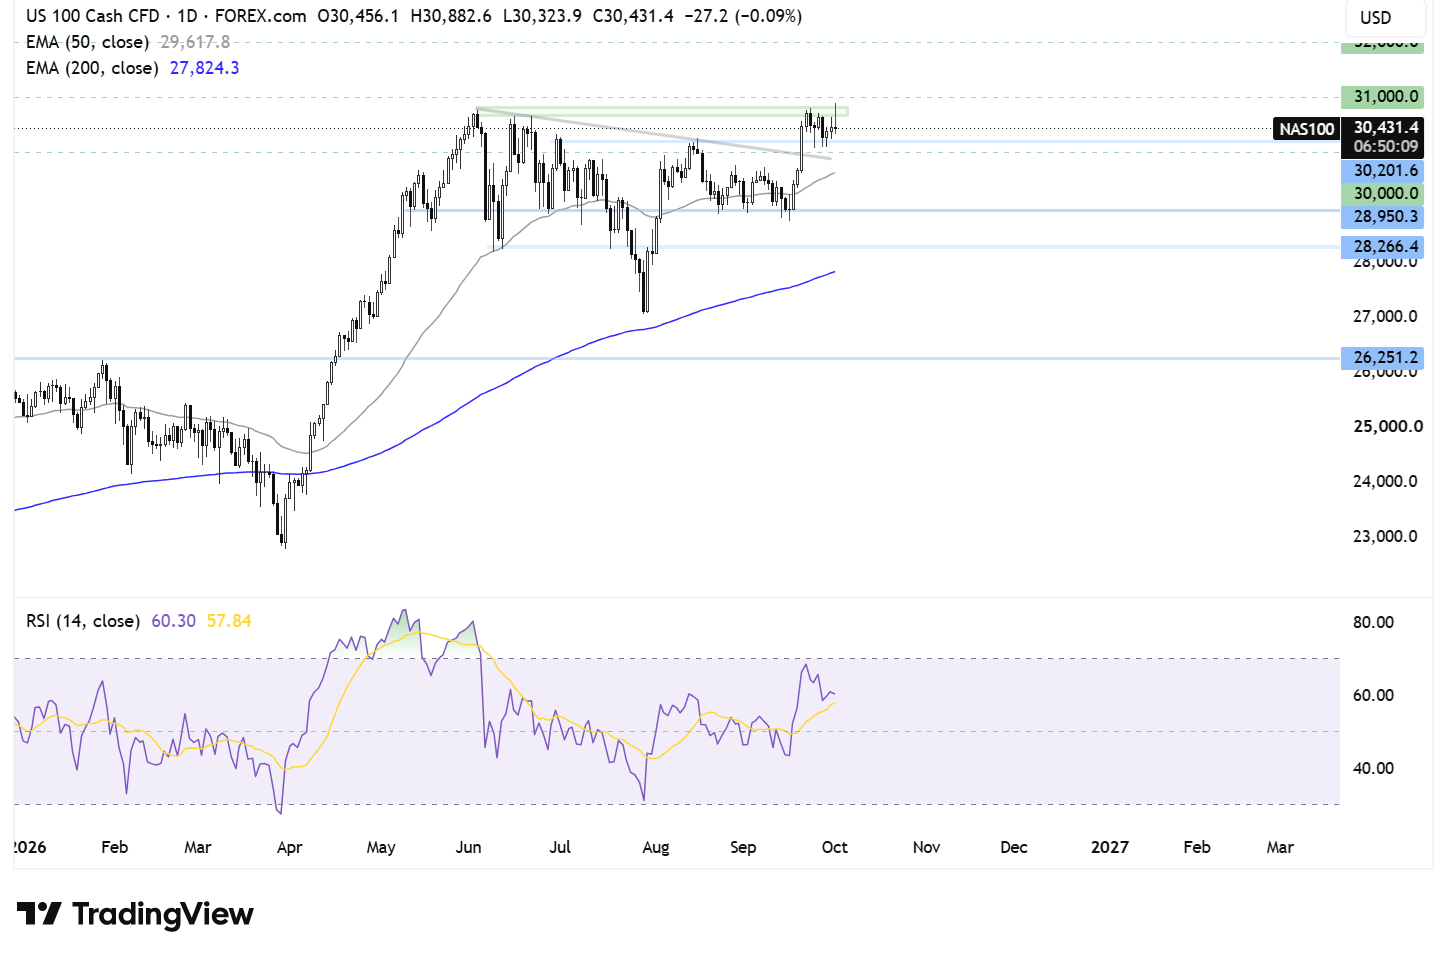
Task: Click the 30,000.0 green price level label
Action: tap(1383, 193)
